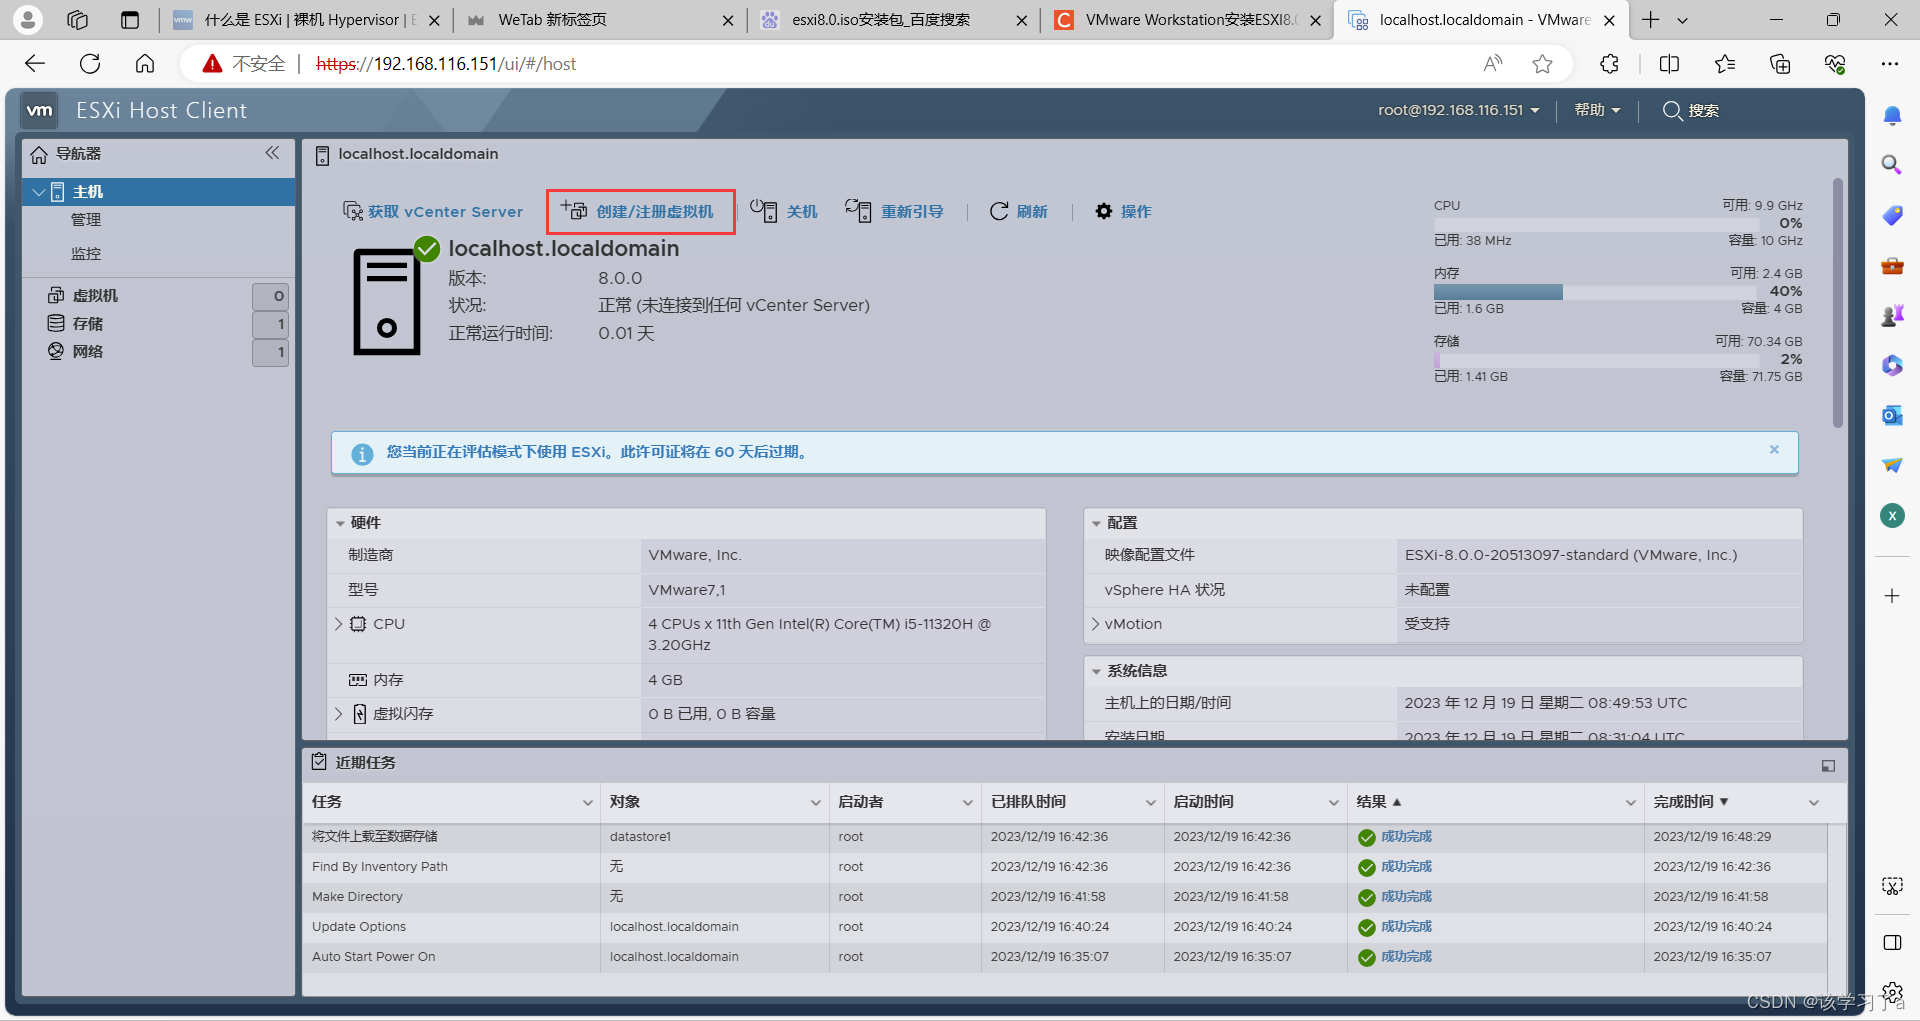The image size is (1920, 1021).
Task: Open the Initiator (启动者) column dropdown
Action: [x=968, y=803]
